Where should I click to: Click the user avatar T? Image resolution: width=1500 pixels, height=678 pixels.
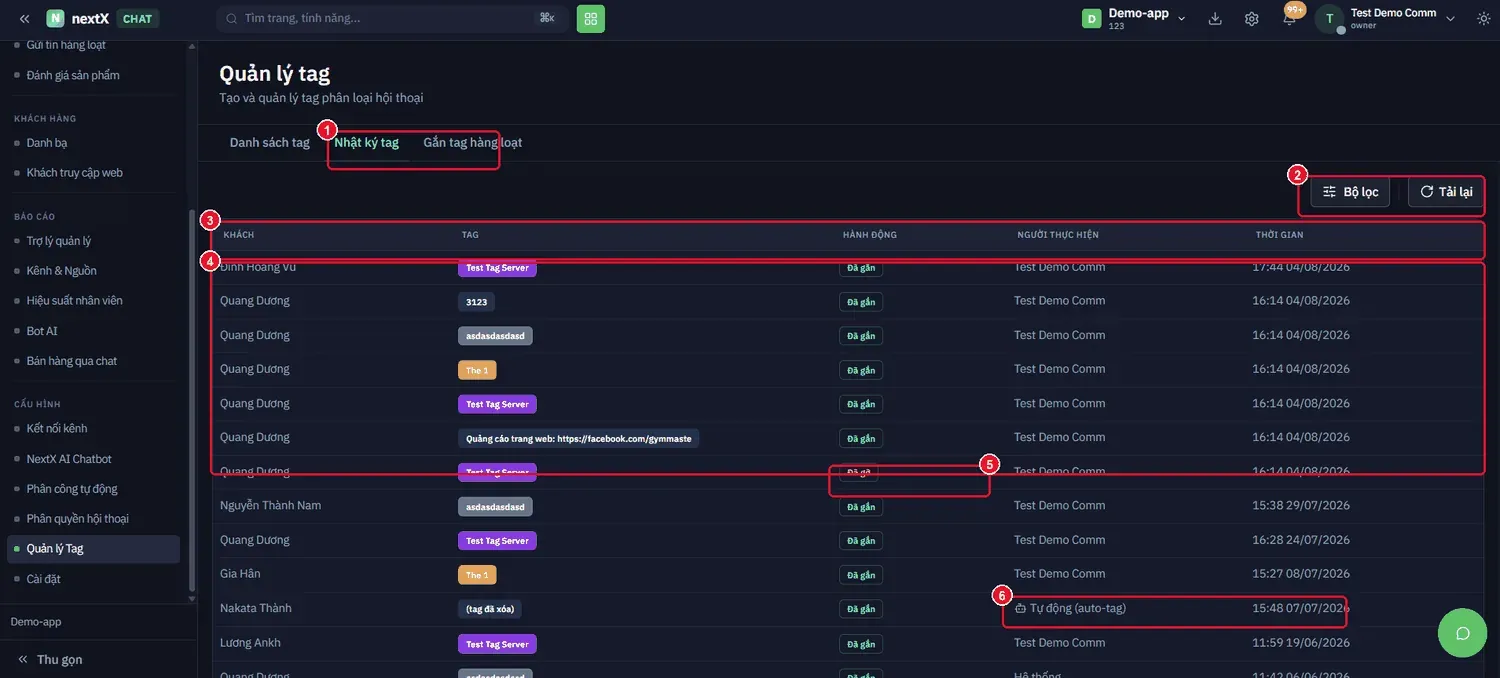[x=1329, y=19]
